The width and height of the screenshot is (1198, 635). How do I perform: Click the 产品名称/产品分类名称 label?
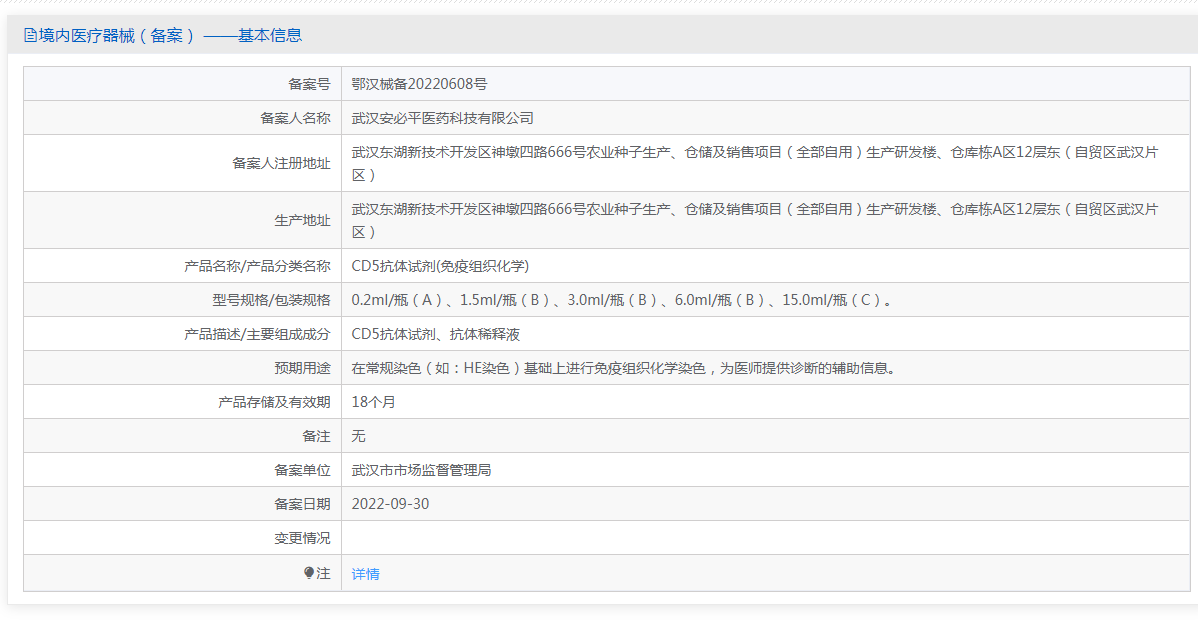coord(257,266)
